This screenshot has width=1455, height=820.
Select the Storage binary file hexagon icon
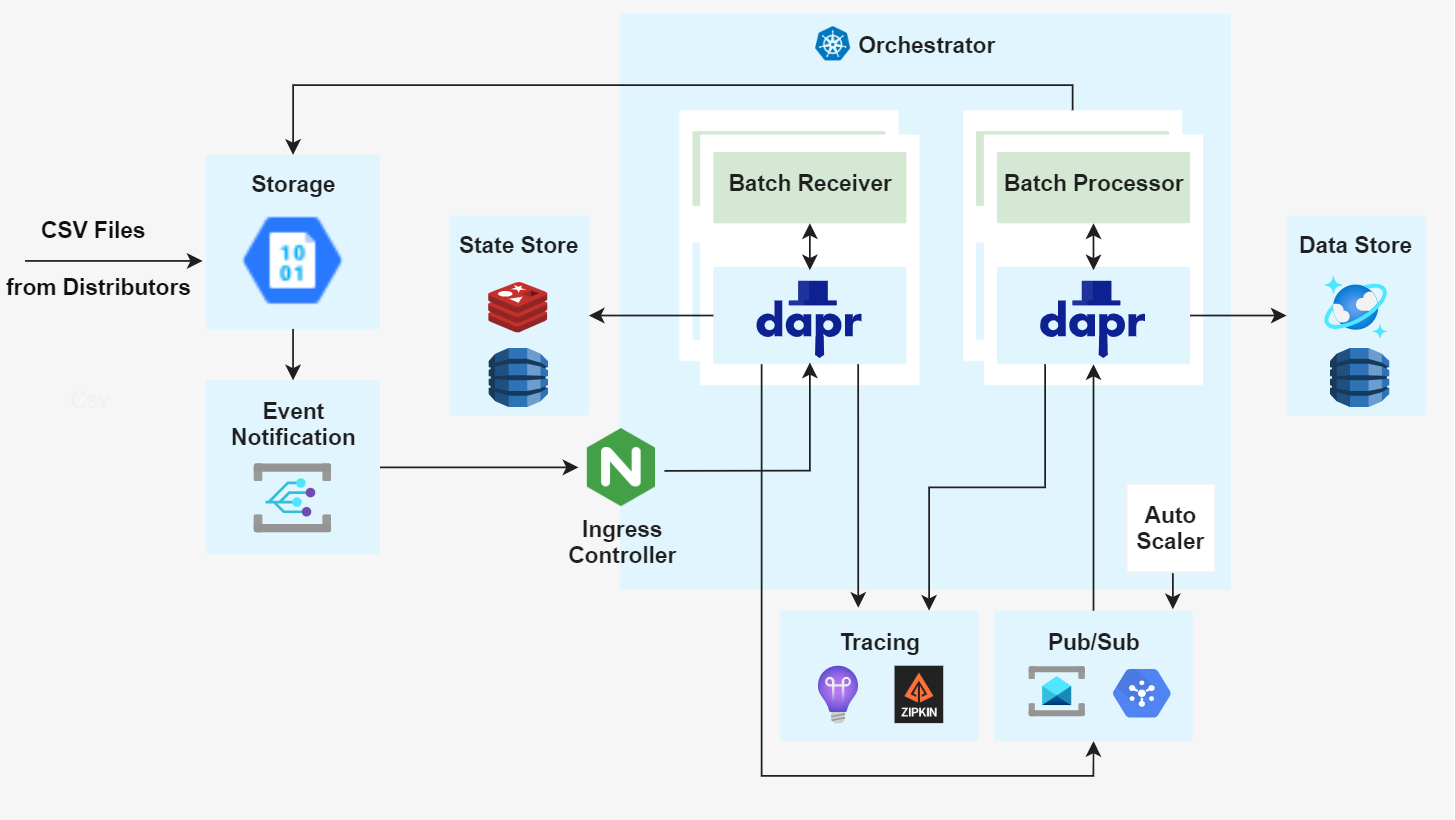click(292, 260)
